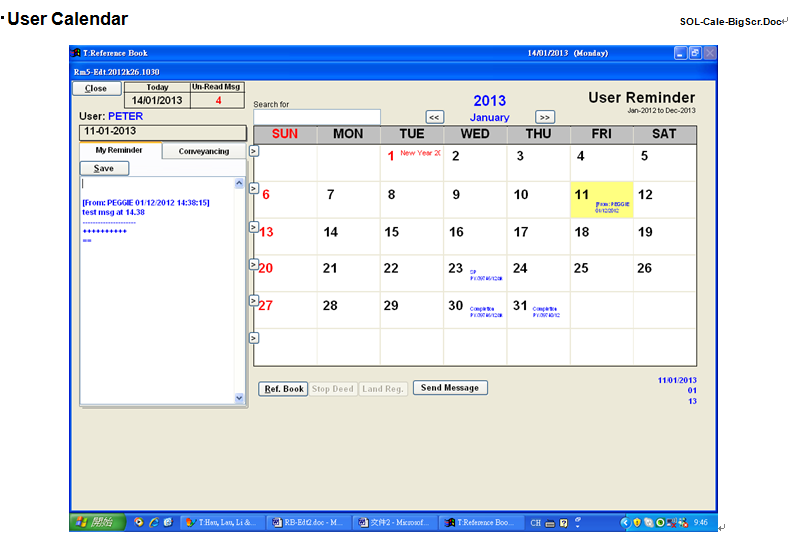
Task: Click the keyboard icon in the language bar
Action: click(x=550, y=523)
